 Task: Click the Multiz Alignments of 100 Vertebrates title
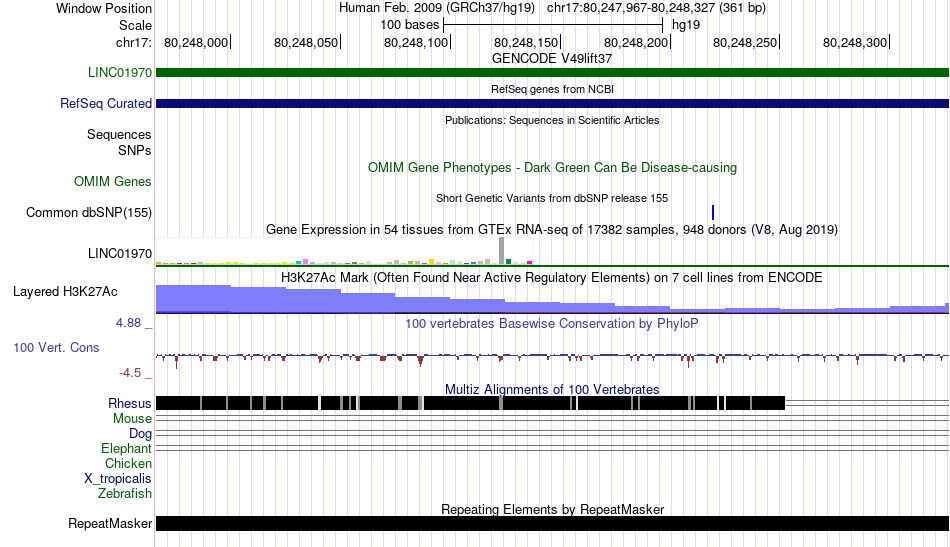coord(552,390)
